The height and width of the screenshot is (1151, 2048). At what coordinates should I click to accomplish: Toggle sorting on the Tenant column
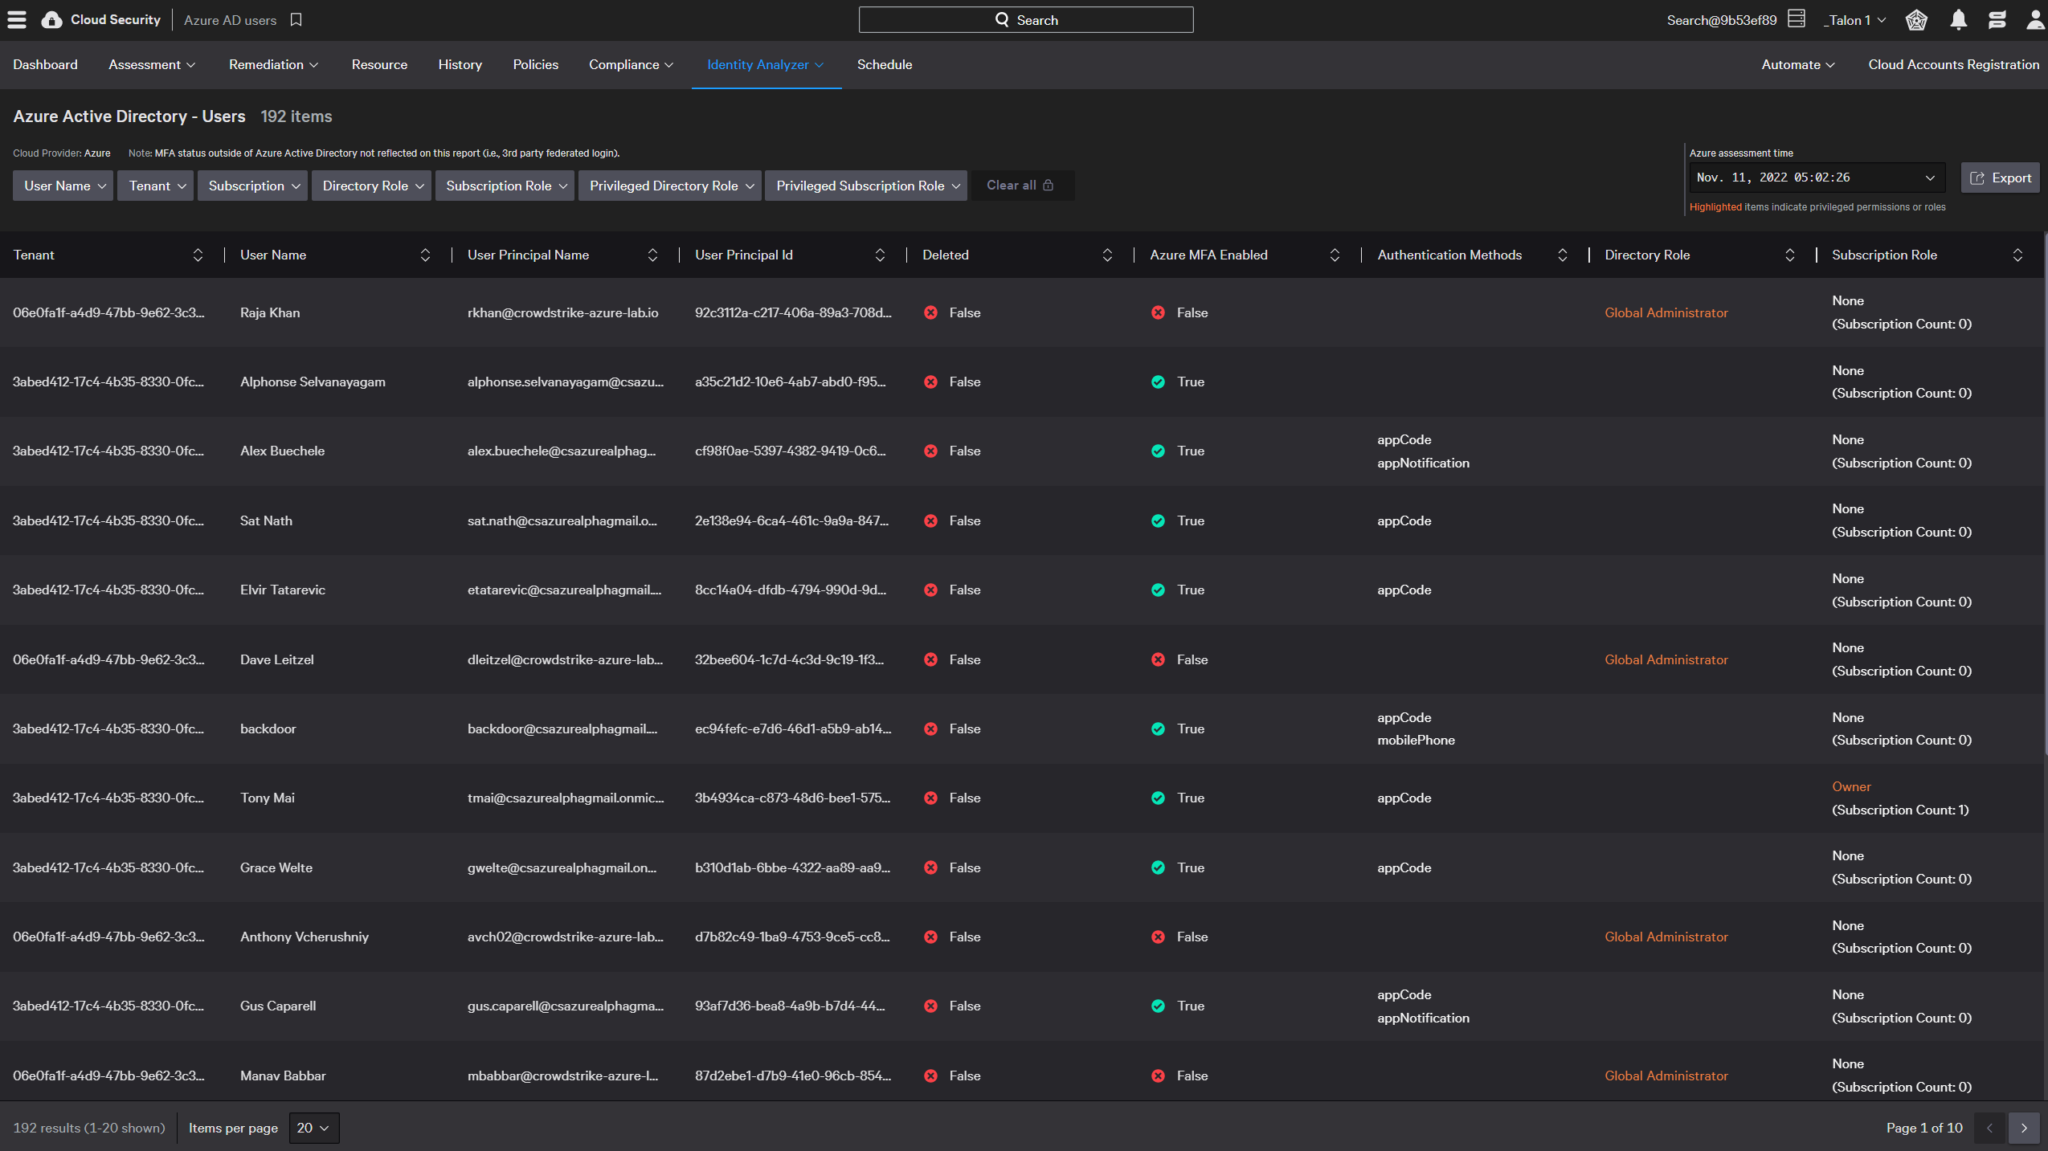[198, 254]
